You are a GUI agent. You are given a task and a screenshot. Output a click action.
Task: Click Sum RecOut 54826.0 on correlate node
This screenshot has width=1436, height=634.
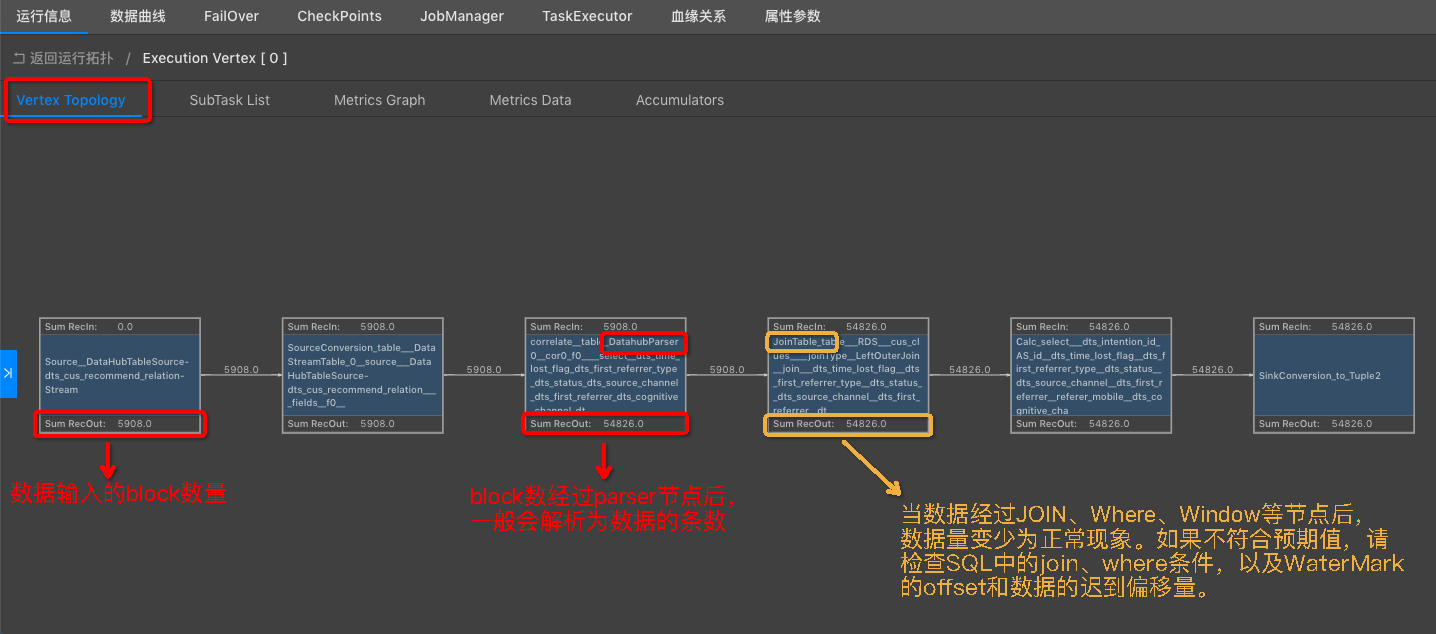tap(606, 424)
